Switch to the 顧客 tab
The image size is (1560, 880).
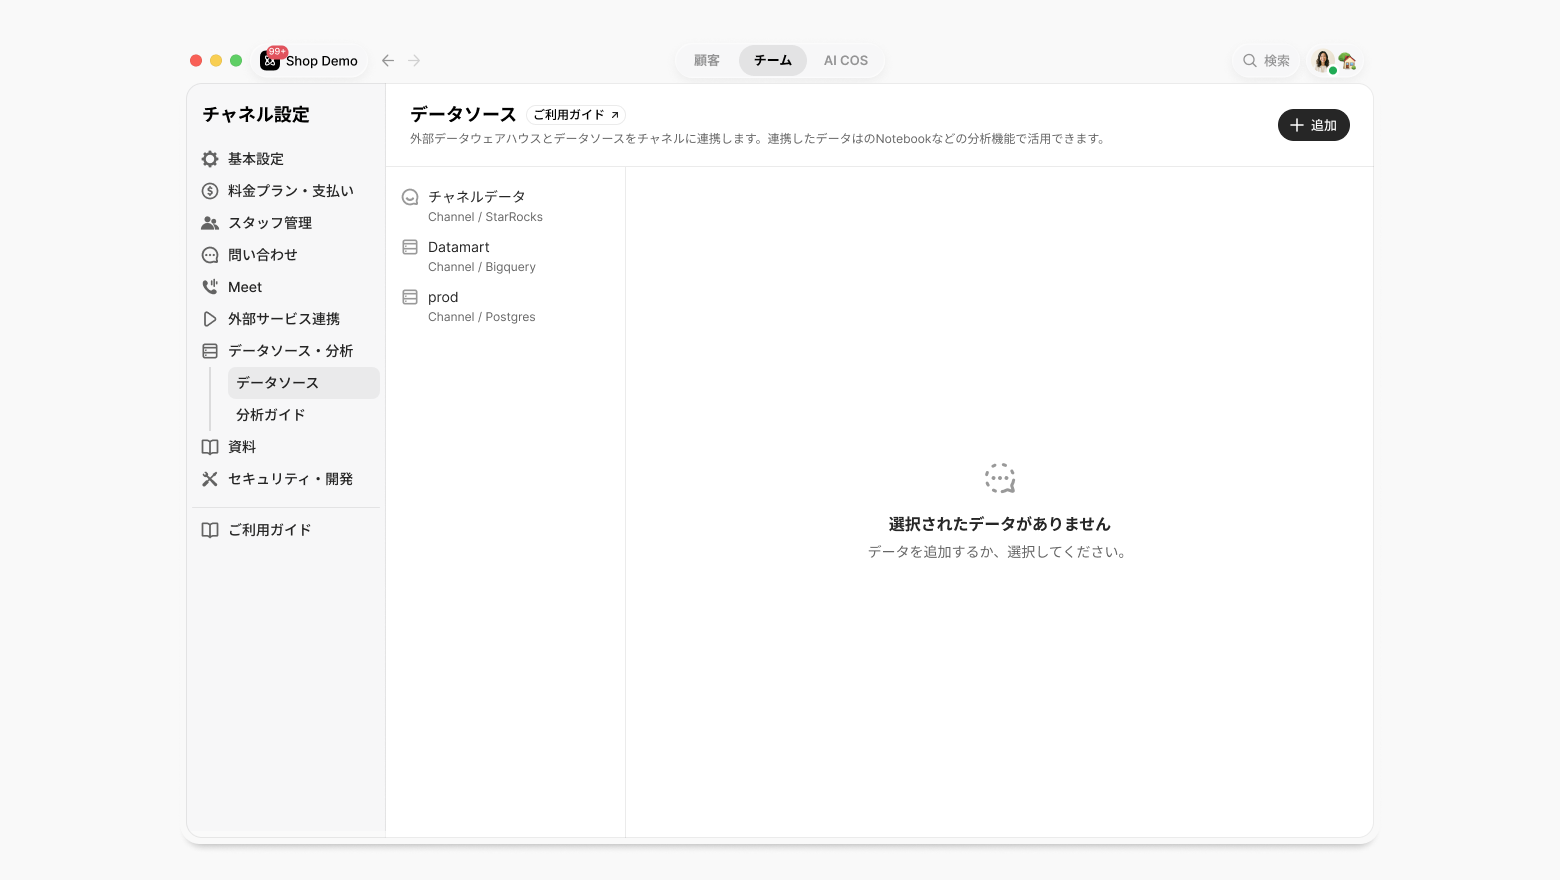coord(707,61)
